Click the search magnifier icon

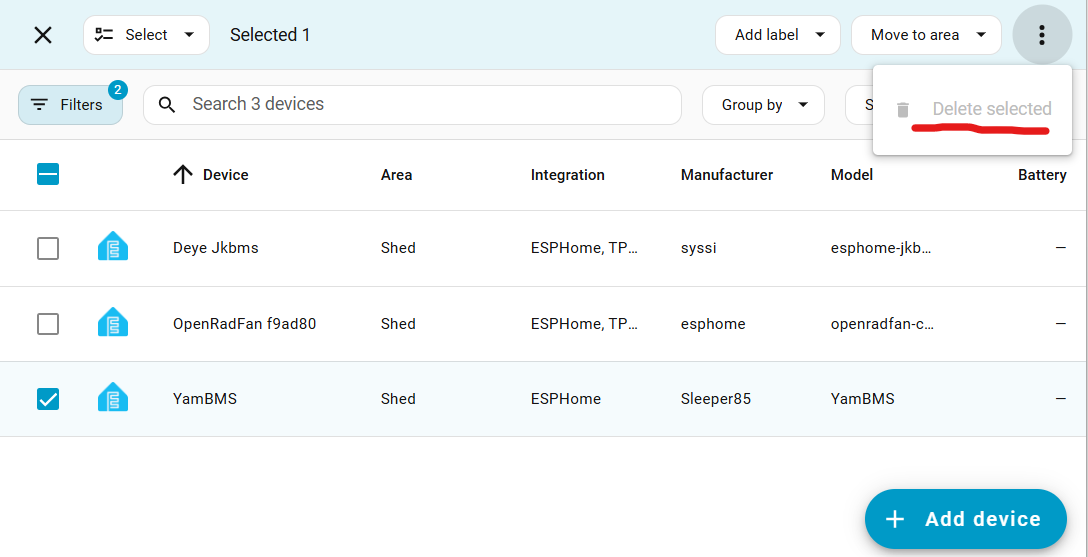168,105
